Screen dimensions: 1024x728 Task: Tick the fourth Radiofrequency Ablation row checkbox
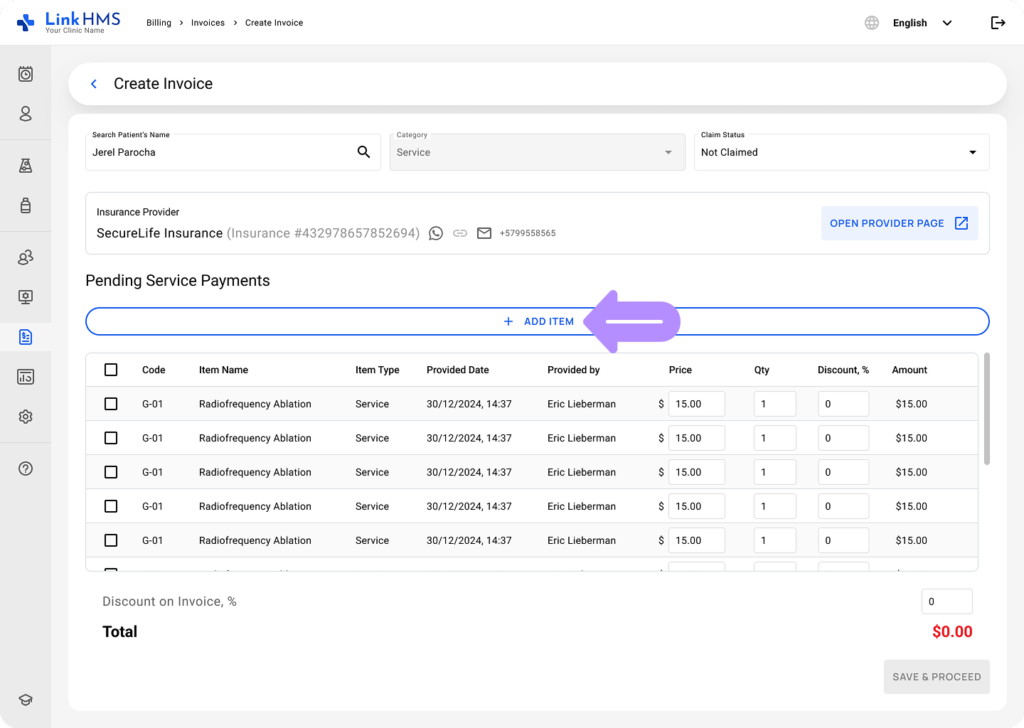click(111, 506)
